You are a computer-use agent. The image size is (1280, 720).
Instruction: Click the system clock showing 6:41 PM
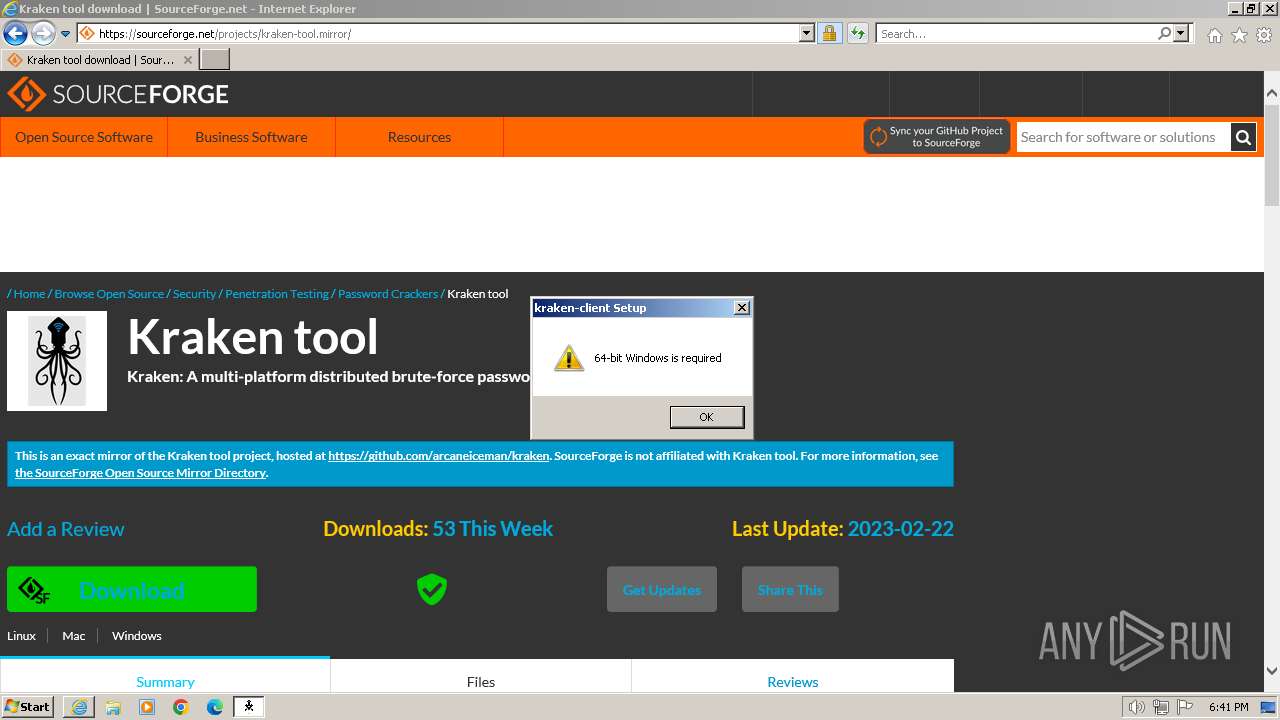point(1228,707)
